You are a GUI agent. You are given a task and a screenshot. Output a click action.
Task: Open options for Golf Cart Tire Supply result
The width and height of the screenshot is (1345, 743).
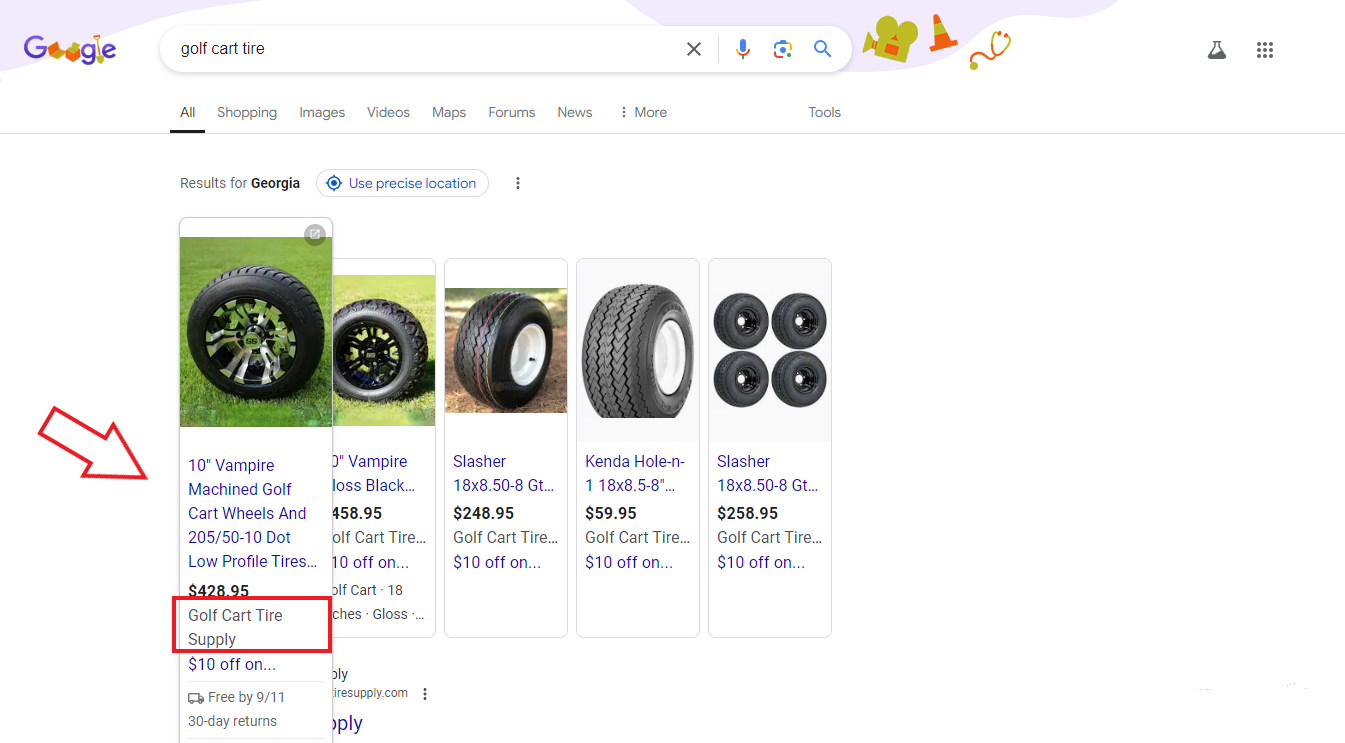click(425, 693)
